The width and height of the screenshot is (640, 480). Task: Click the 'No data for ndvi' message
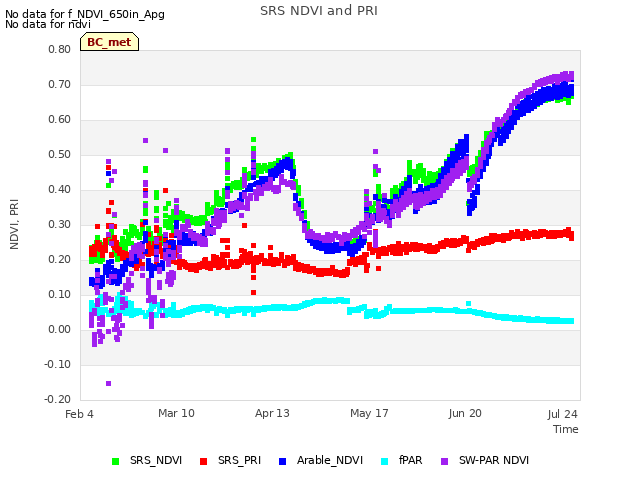(48, 24)
